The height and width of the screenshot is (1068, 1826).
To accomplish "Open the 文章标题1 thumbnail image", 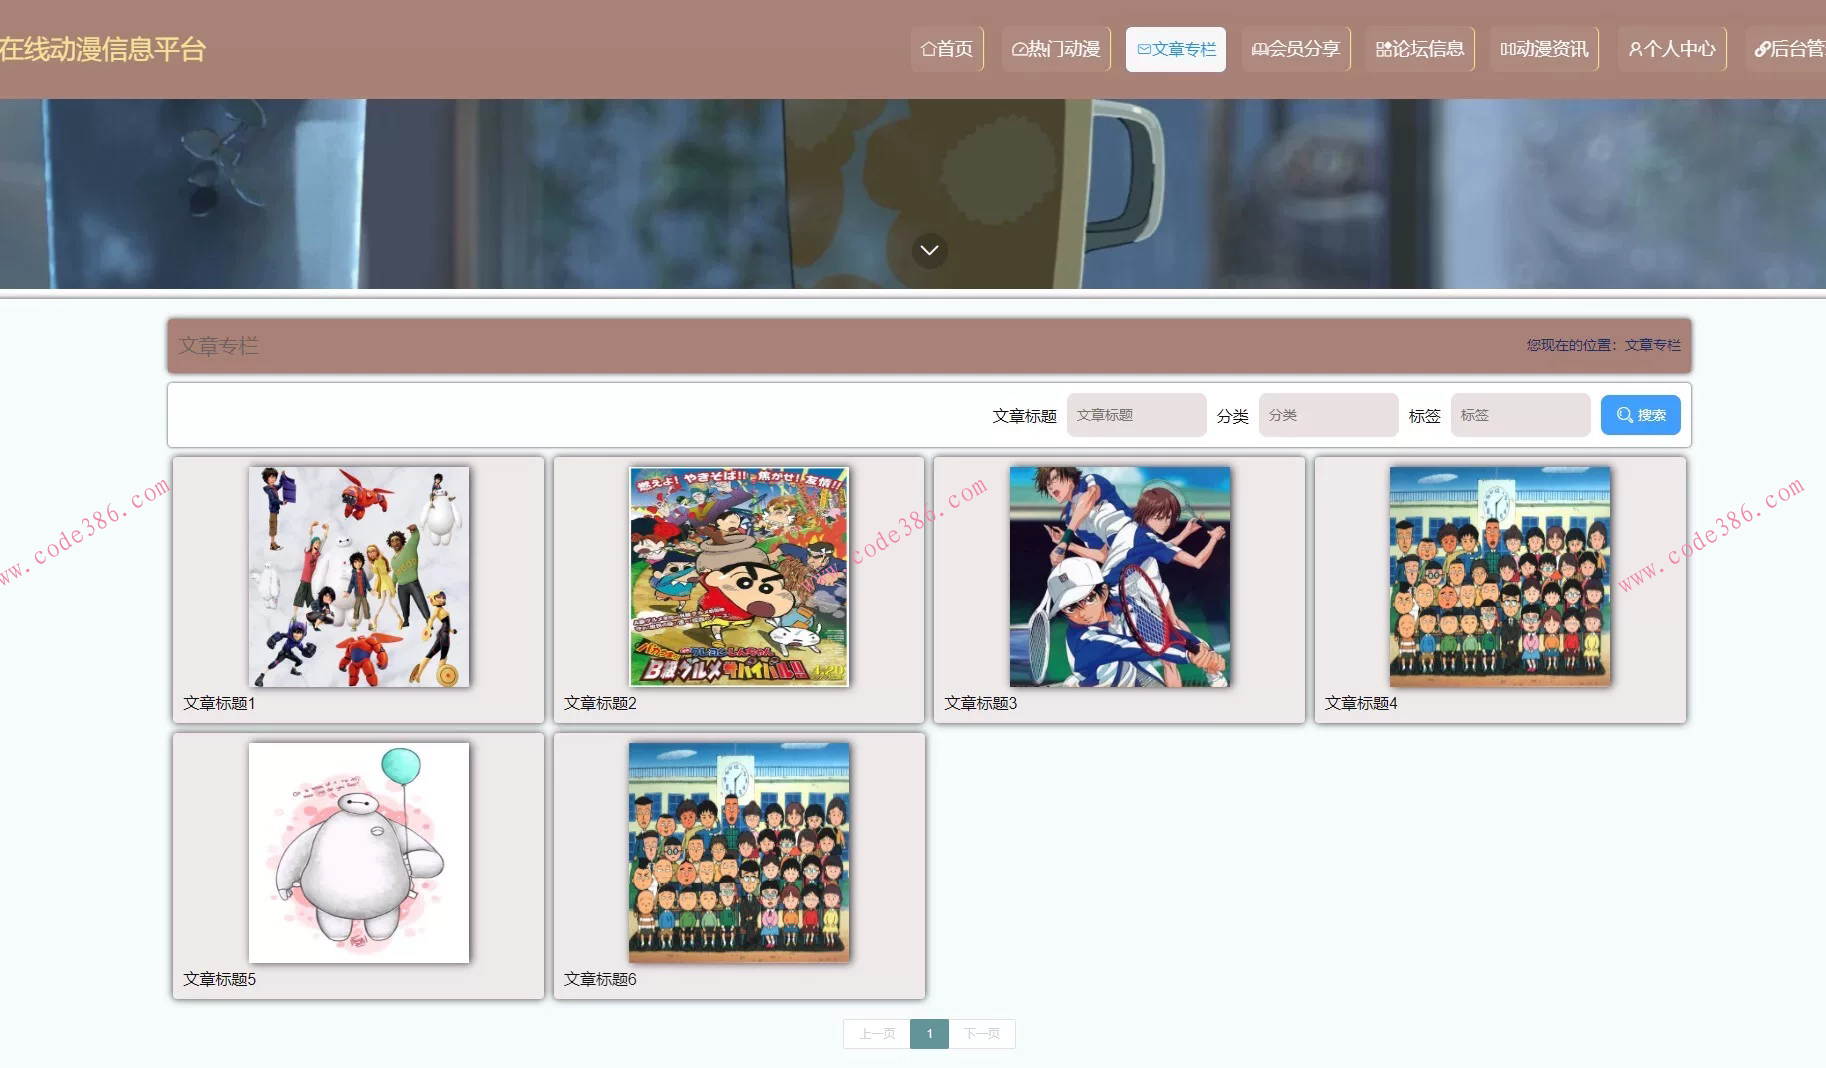I will [x=359, y=577].
